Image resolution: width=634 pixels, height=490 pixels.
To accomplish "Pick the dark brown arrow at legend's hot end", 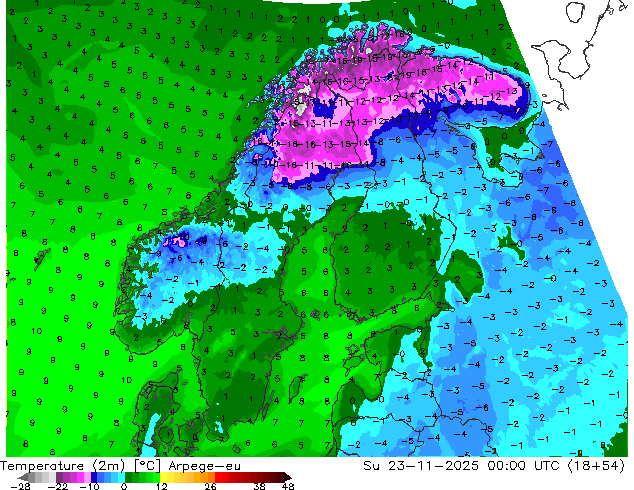I will click(288, 477).
